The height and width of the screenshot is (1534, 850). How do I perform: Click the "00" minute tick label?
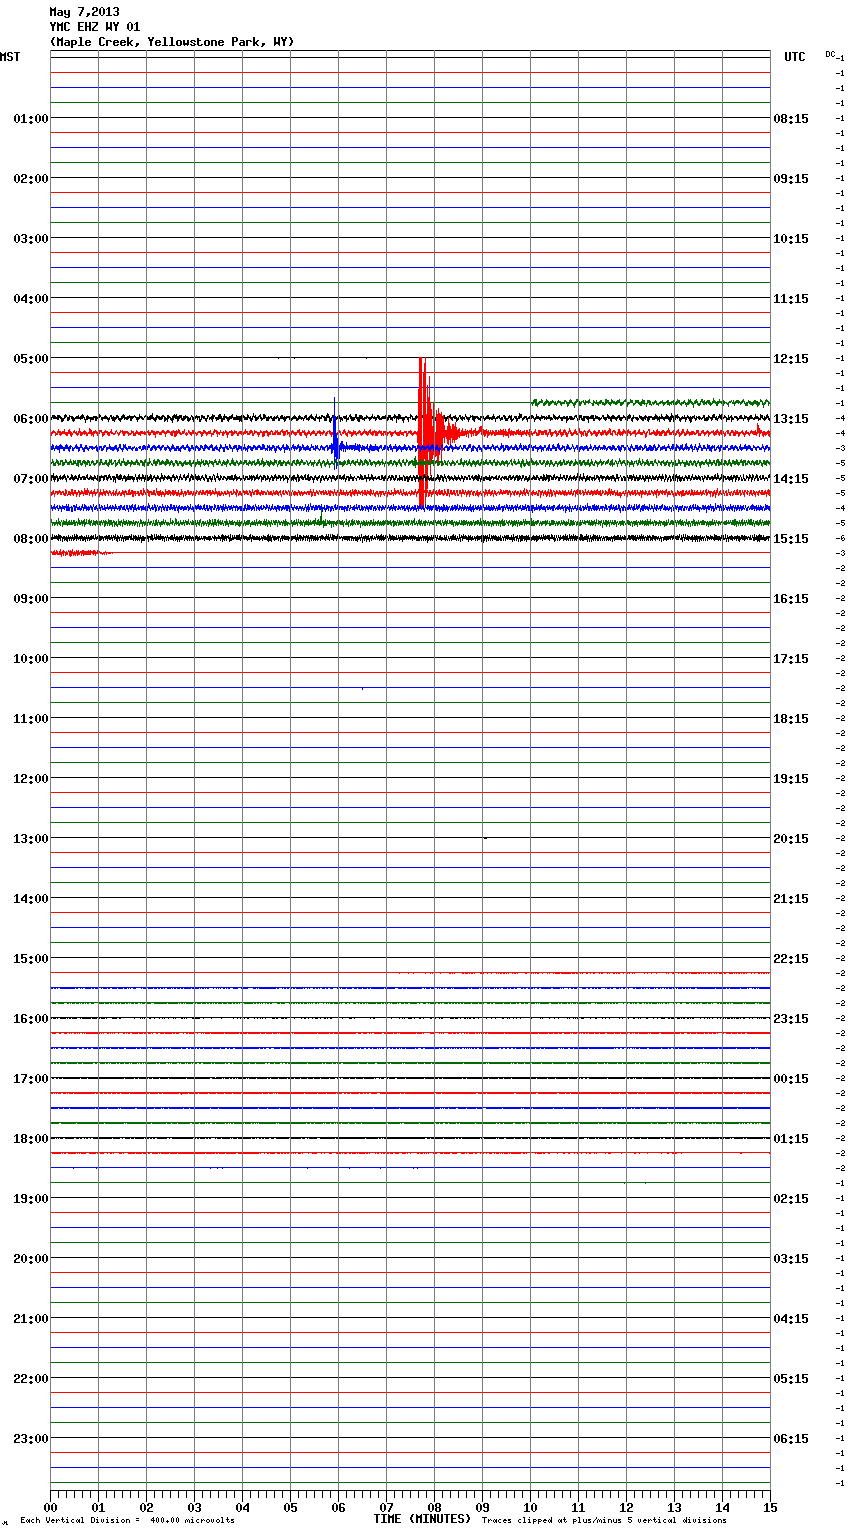tap(50, 1508)
